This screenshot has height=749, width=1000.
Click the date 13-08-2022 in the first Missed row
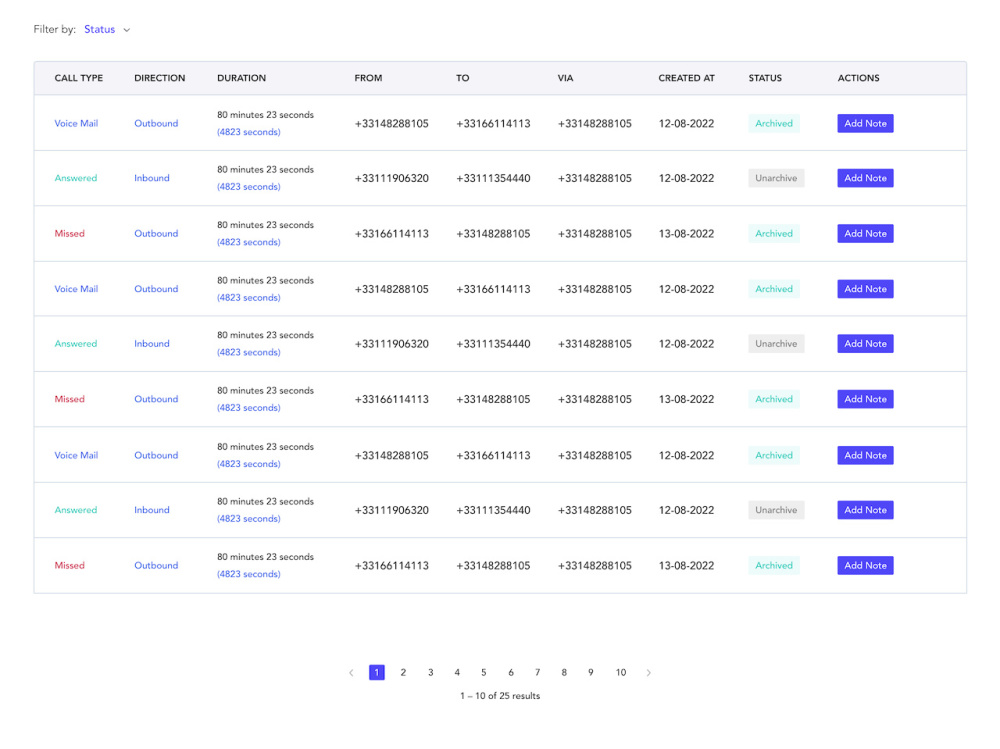tap(686, 234)
